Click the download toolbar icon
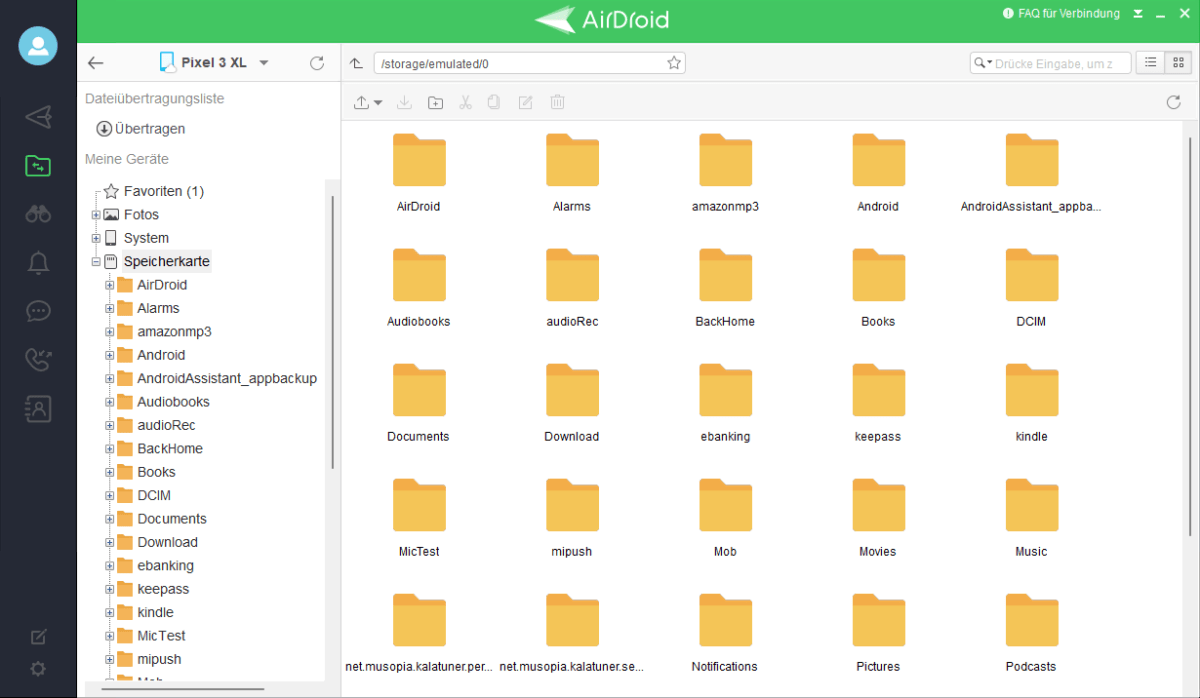This screenshot has width=1200, height=698. click(x=404, y=102)
